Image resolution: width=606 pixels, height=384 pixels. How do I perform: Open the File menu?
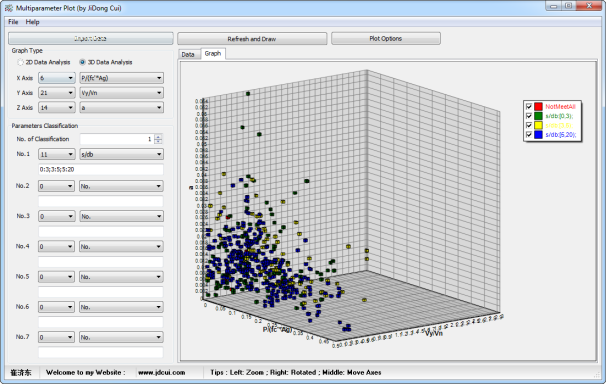click(13, 22)
